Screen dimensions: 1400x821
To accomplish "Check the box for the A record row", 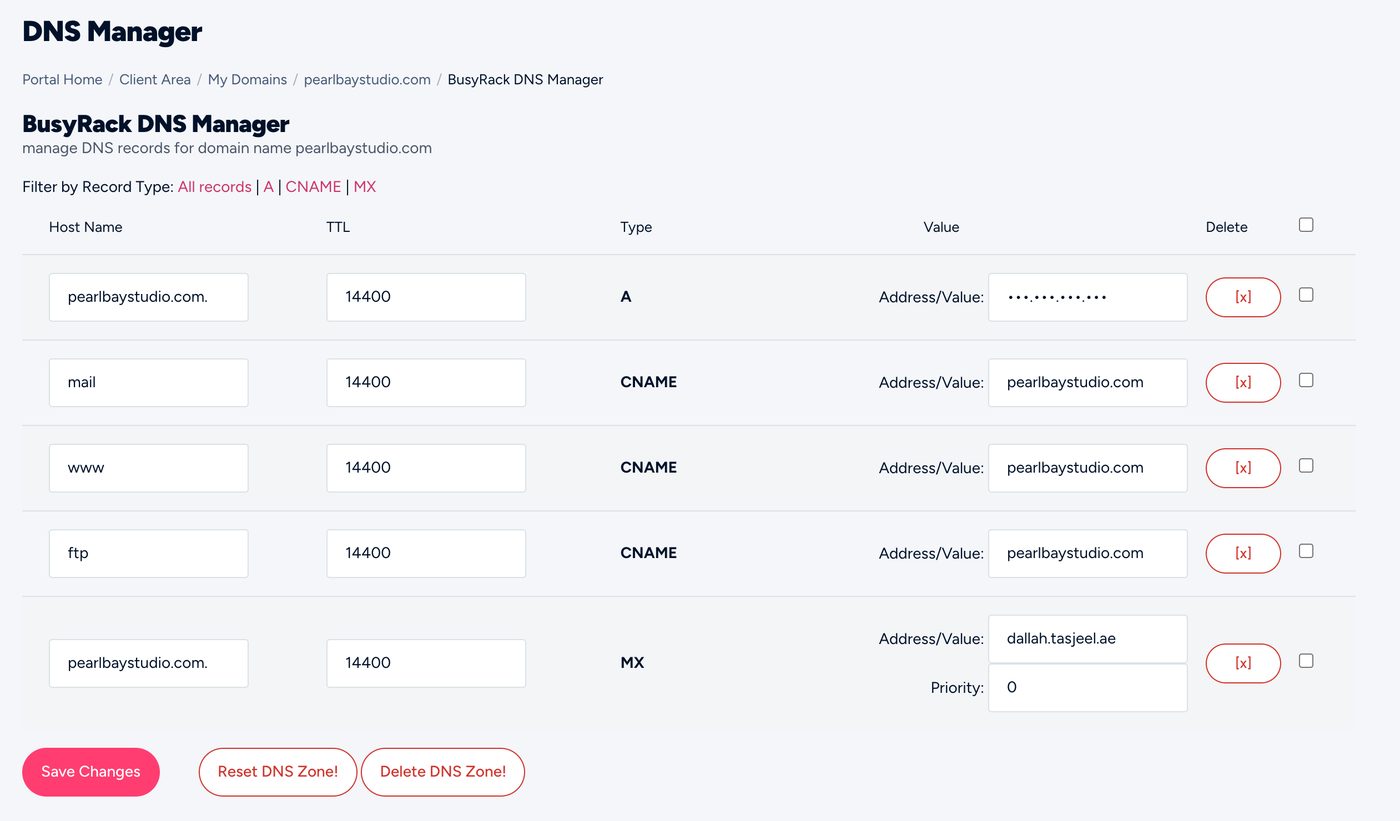I will coord(1306,295).
